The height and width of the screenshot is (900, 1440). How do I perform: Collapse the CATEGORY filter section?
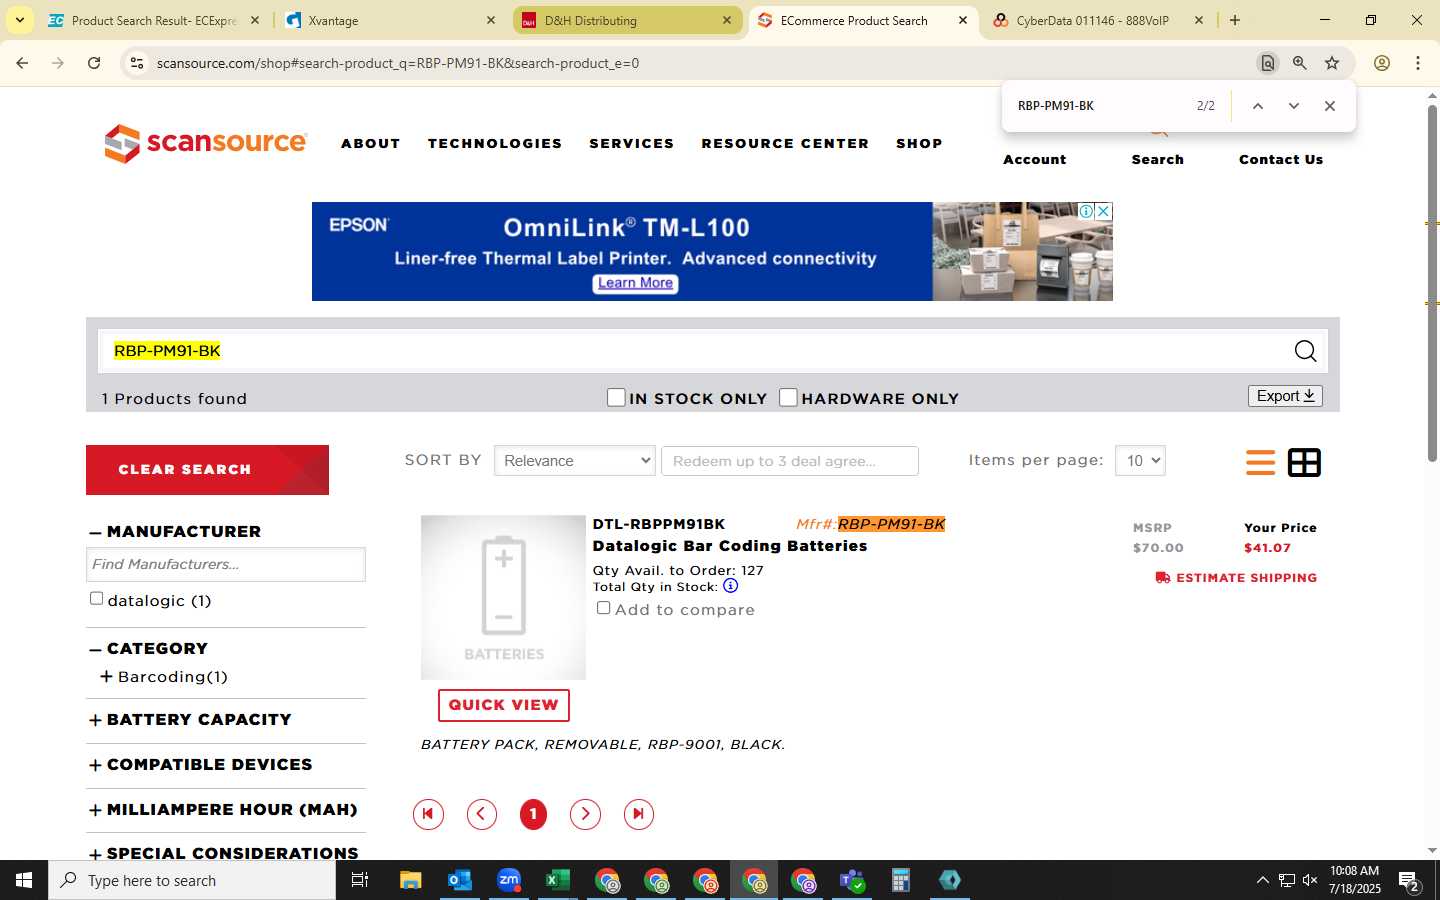[x=95, y=650]
